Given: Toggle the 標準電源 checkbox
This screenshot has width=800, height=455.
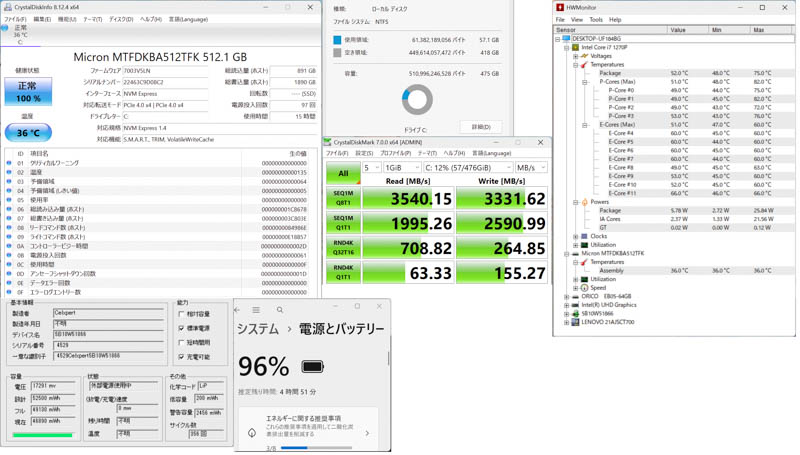Looking at the screenshot, I should point(181,328).
